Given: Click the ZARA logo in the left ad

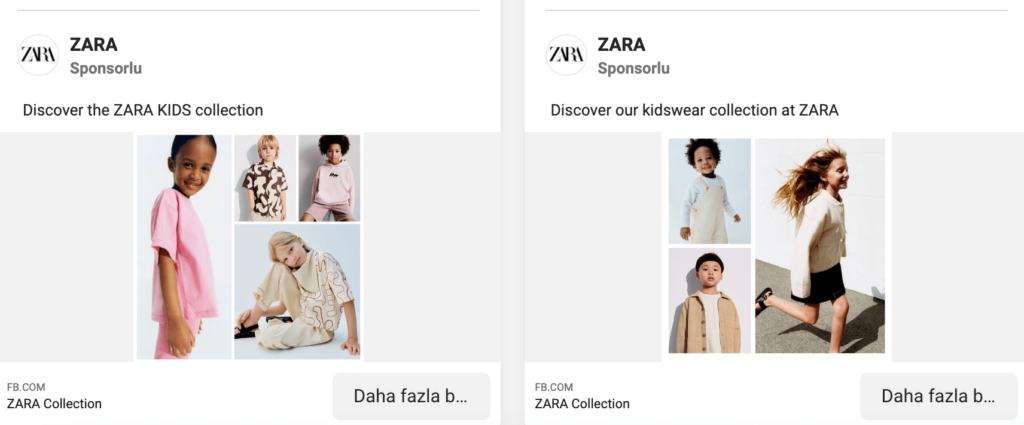Looking at the screenshot, I should [39, 55].
